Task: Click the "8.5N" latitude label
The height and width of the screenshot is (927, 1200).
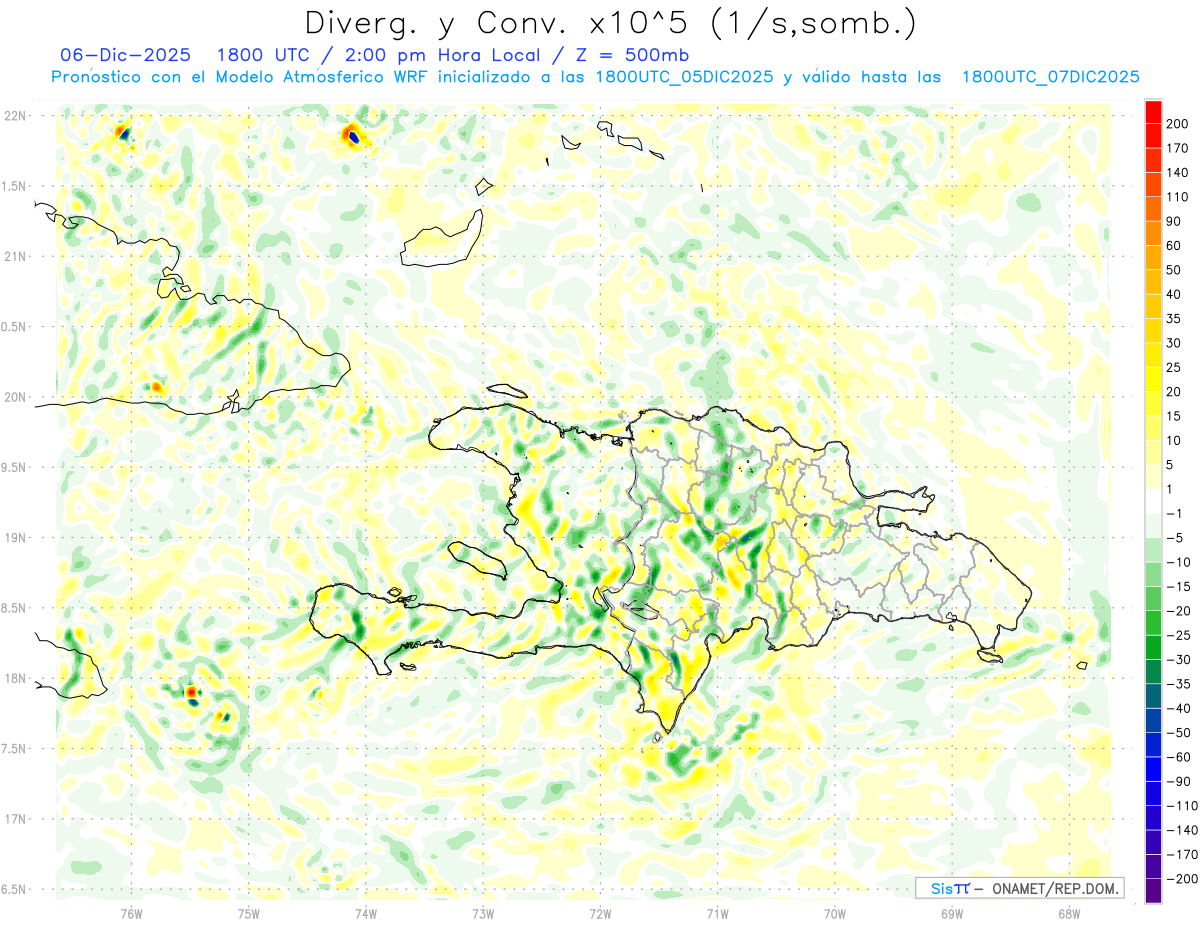Action: pos(15,608)
